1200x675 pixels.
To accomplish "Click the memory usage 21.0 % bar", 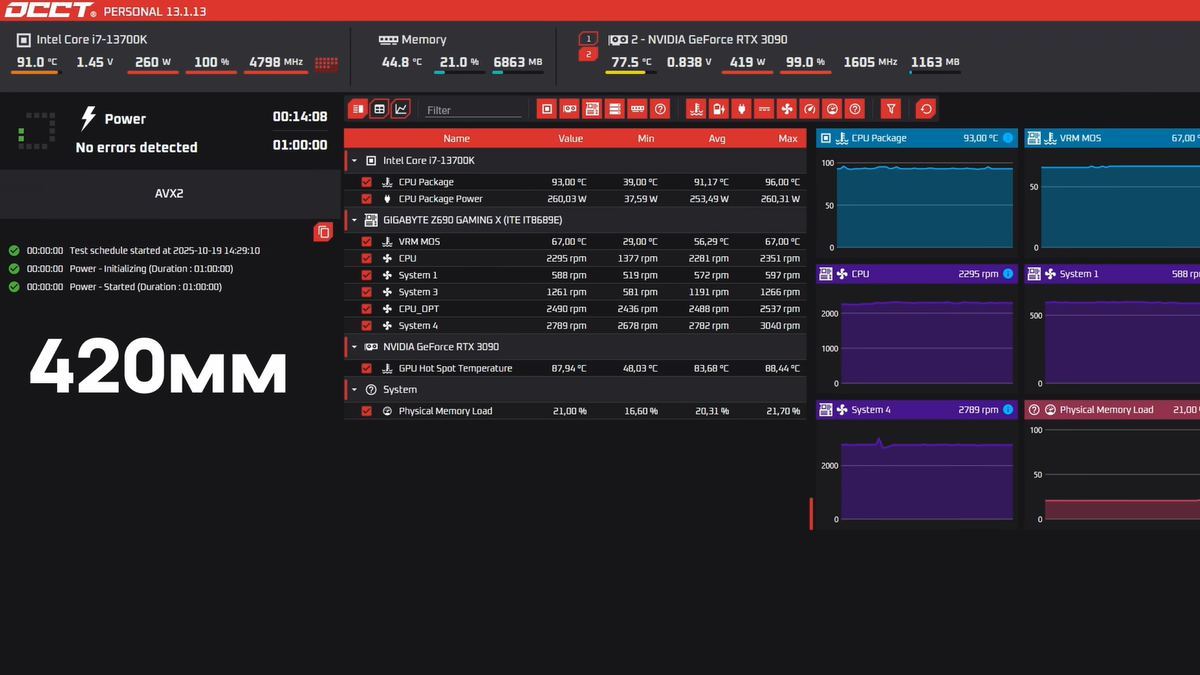I will pyautogui.click(x=459, y=72).
